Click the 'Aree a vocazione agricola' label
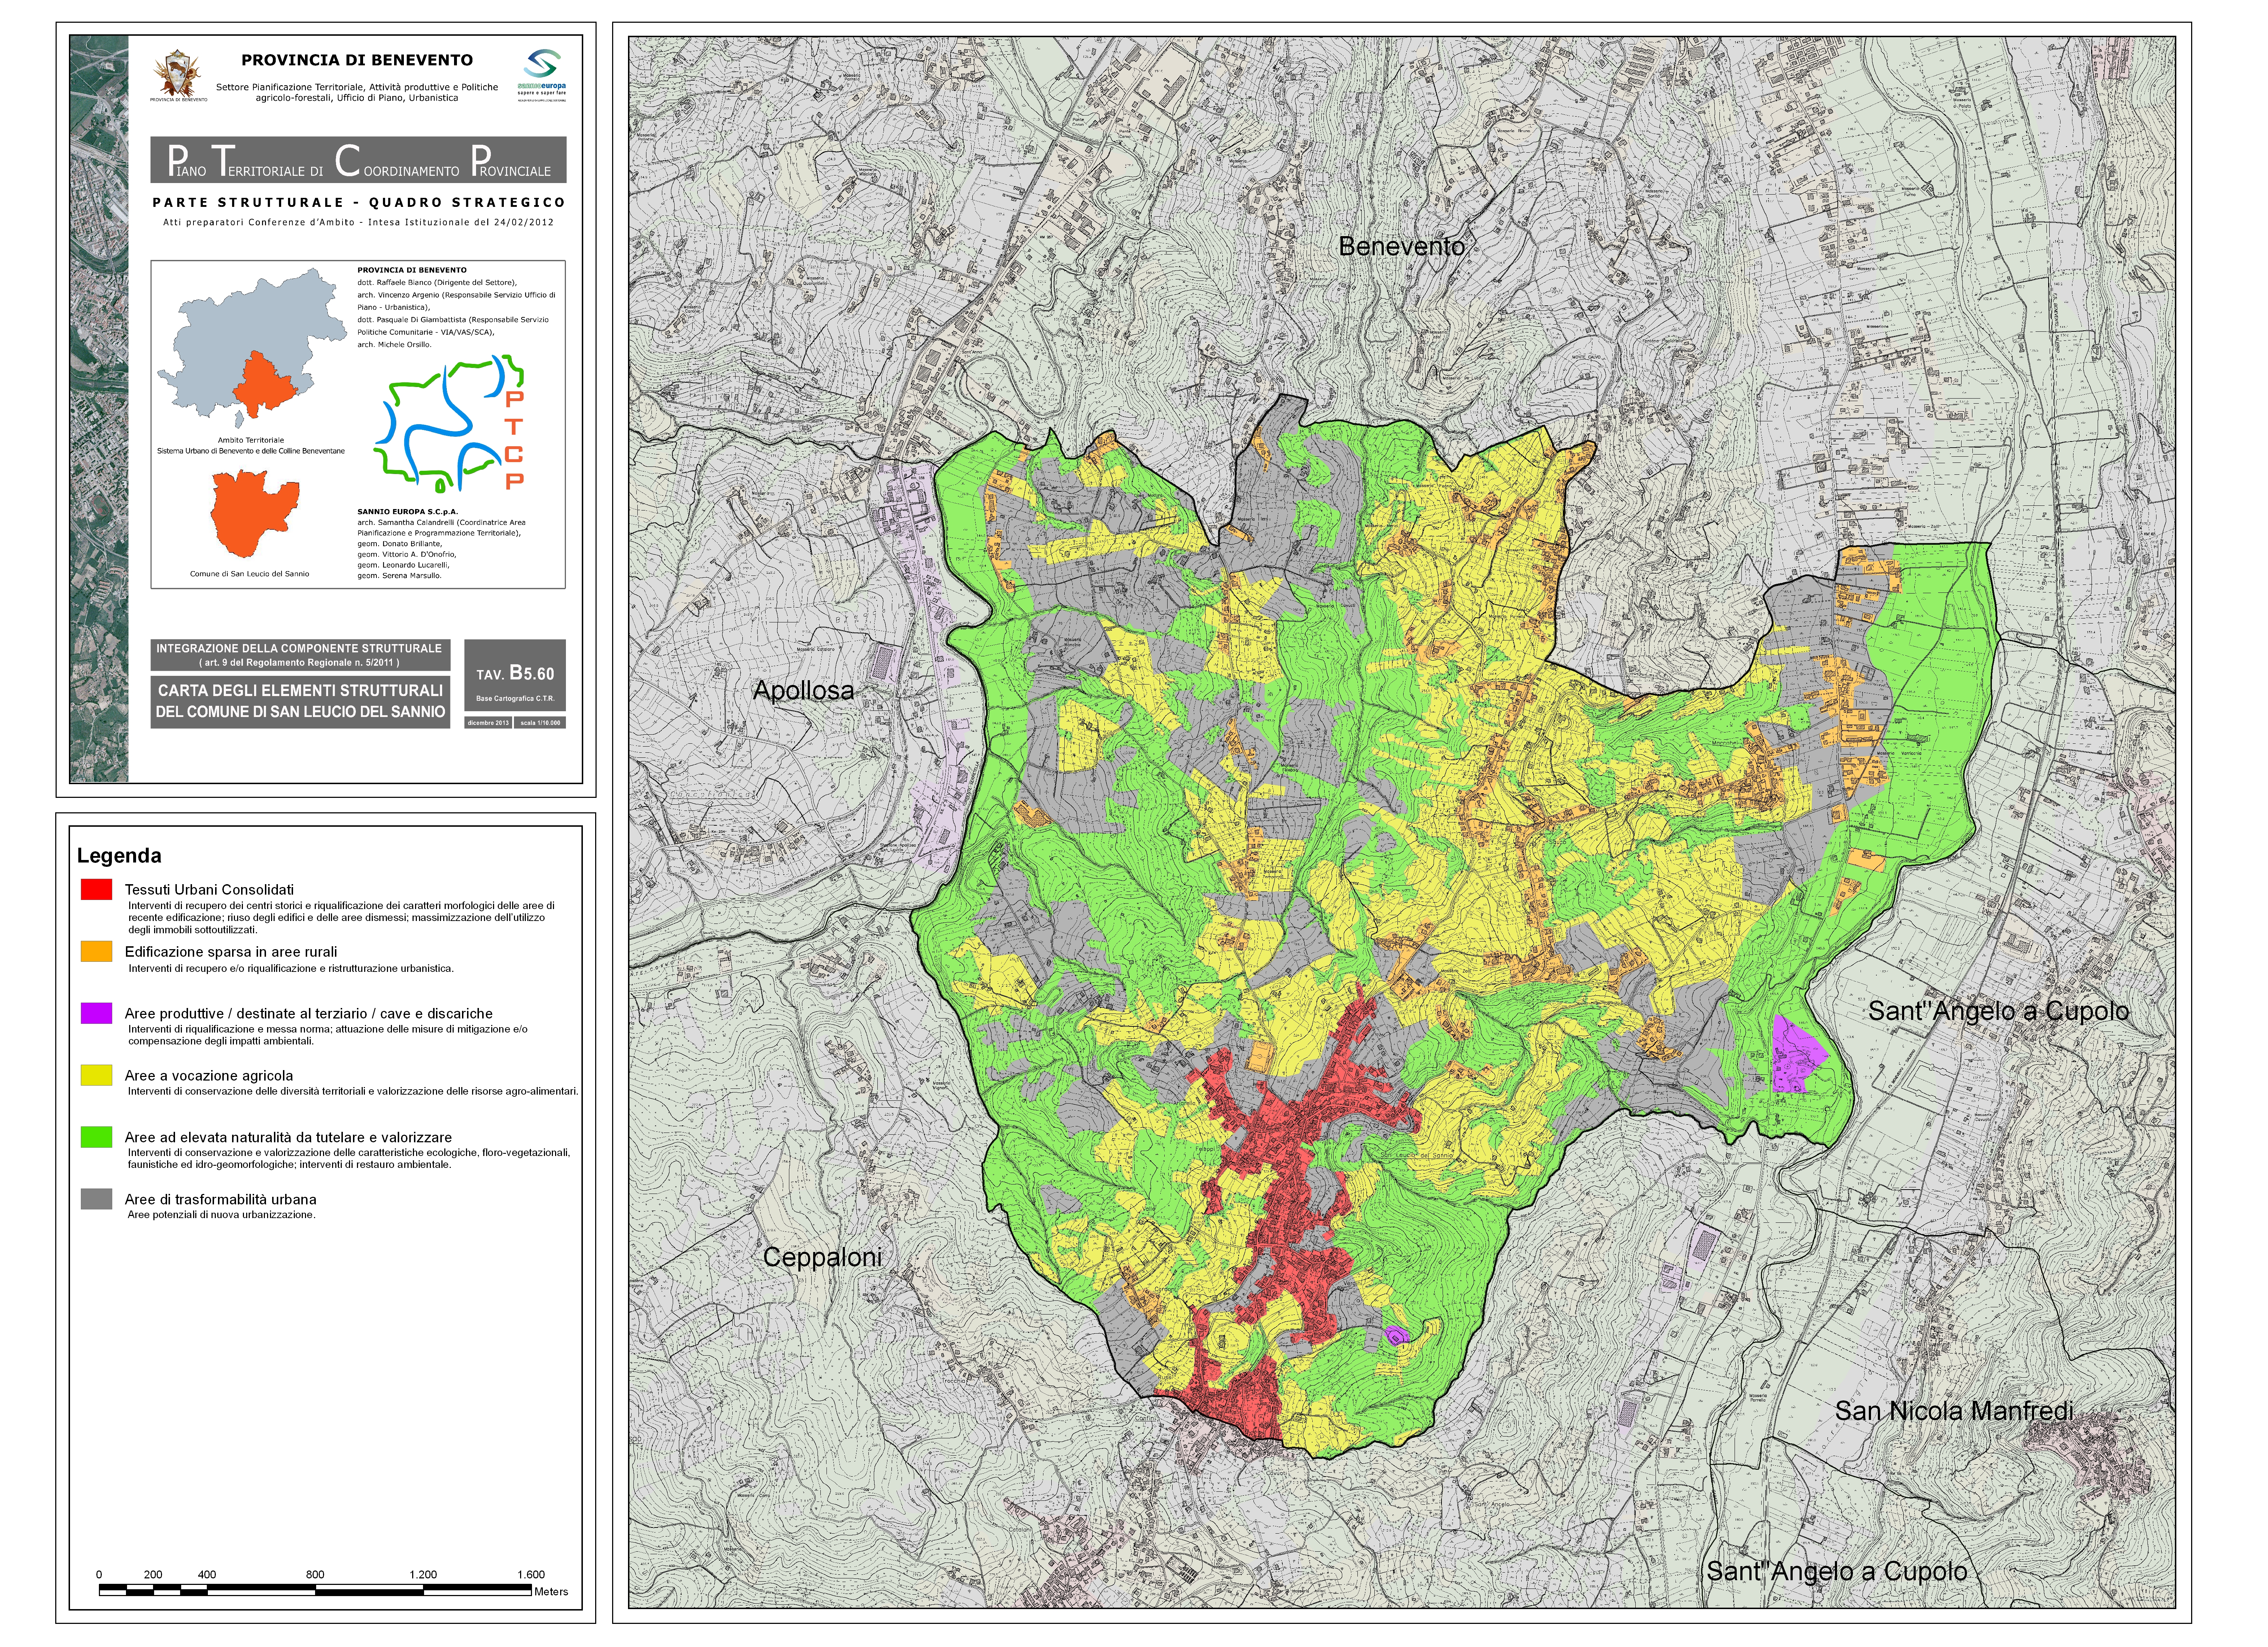 pyautogui.click(x=209, y=1075)
